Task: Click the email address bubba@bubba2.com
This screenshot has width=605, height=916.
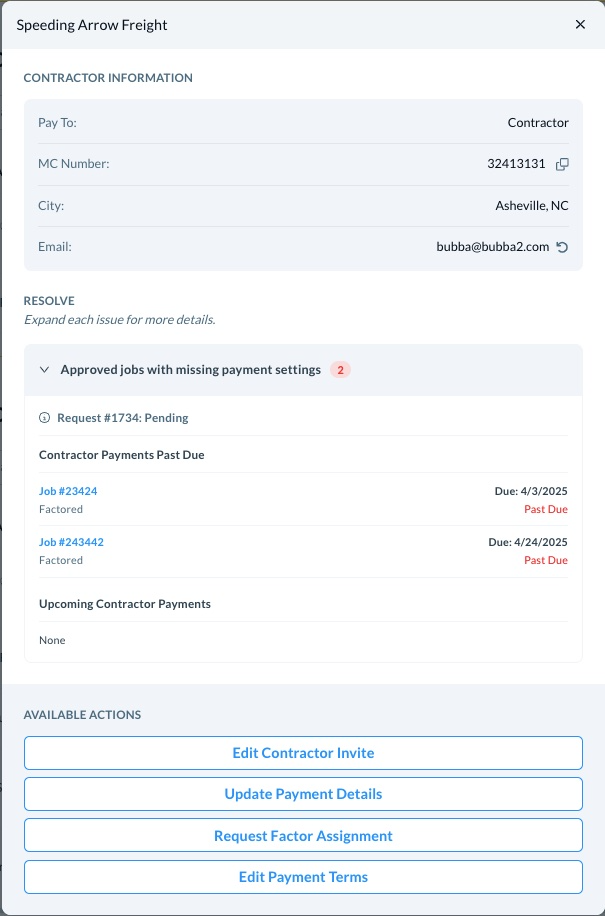Action: click(493, 247)
